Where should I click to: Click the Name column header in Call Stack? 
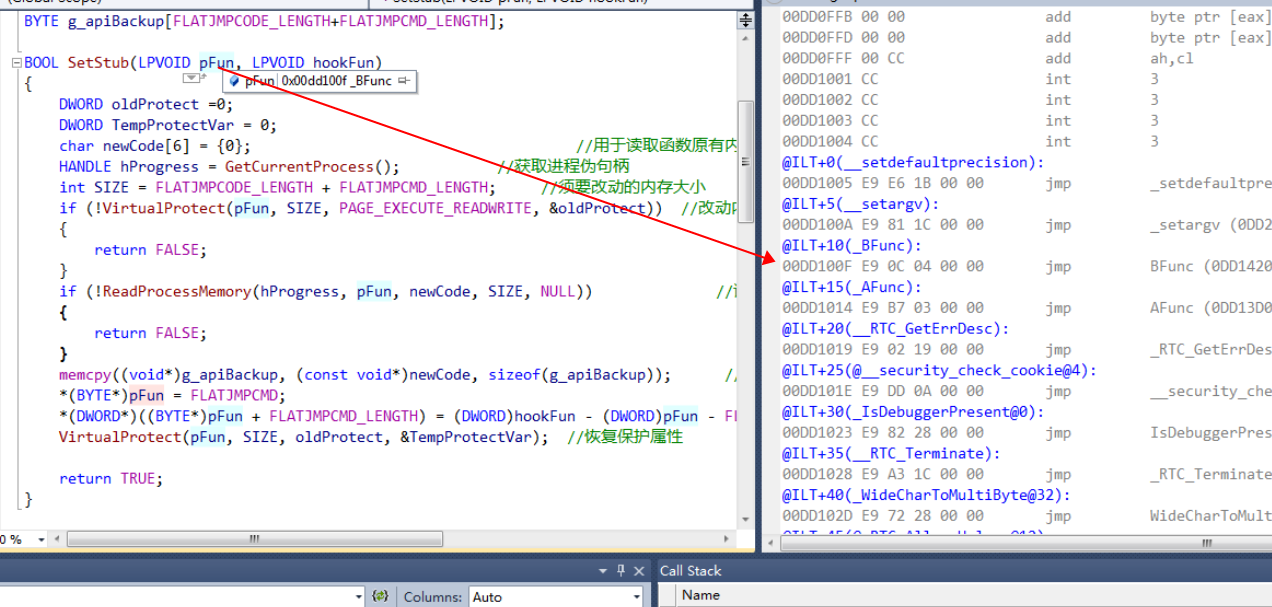pos(704,595)
